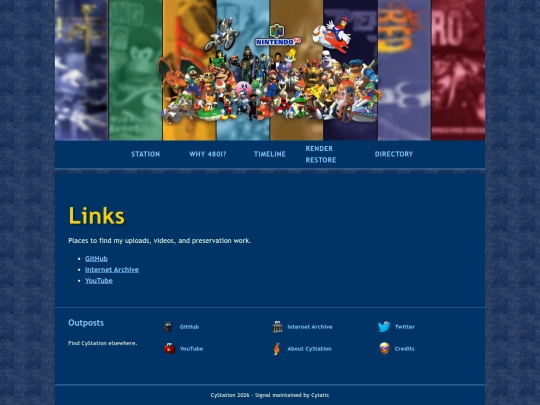Viewport: 540px width, 405px height.
Task: Open the RENDER RESTORE nav item
Action: click(x=321, y=154)
